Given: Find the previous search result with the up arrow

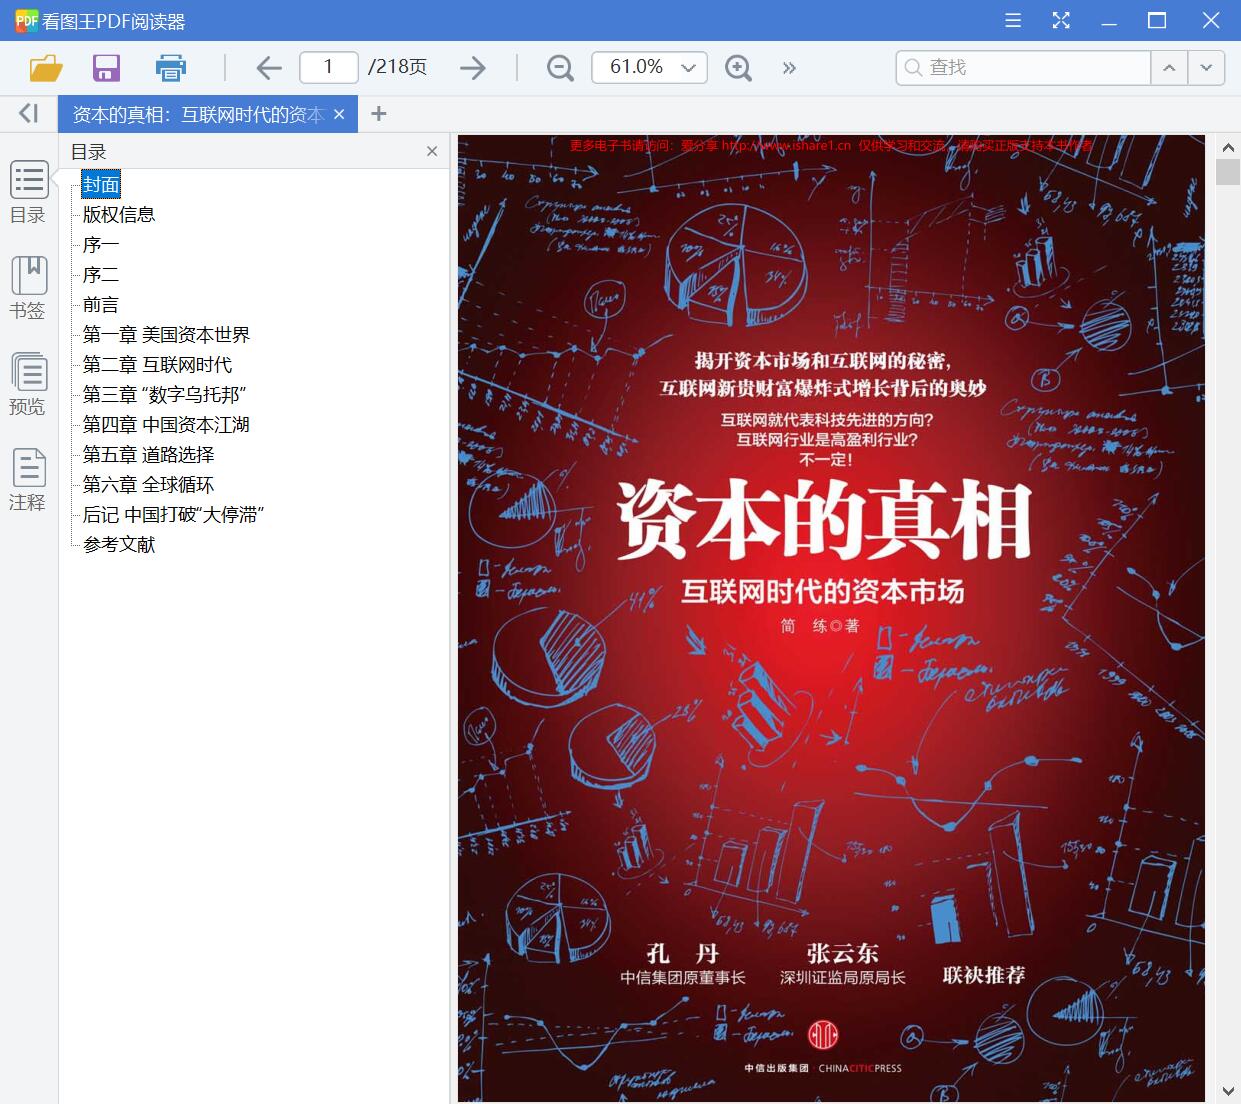Looking at the screenshot, I should tap(1169, 67).
